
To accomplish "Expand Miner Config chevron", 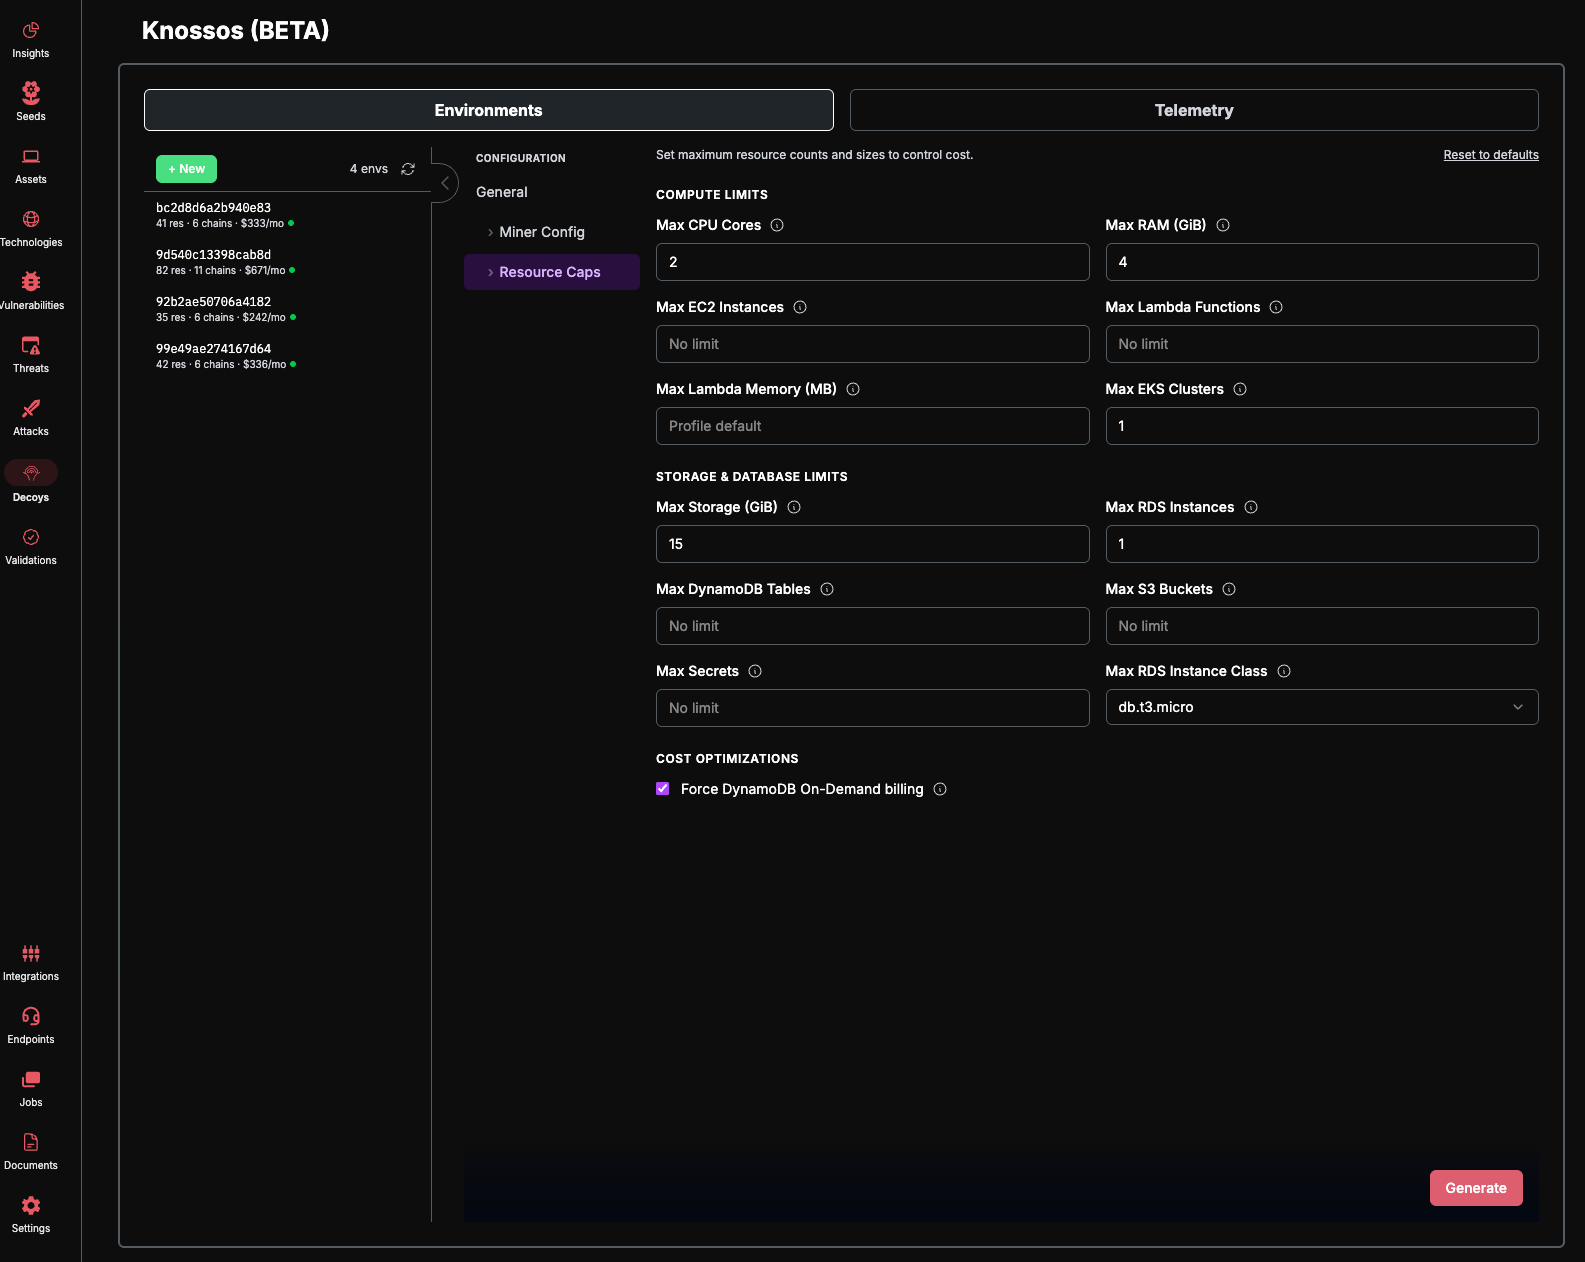I will coord(490,232).
